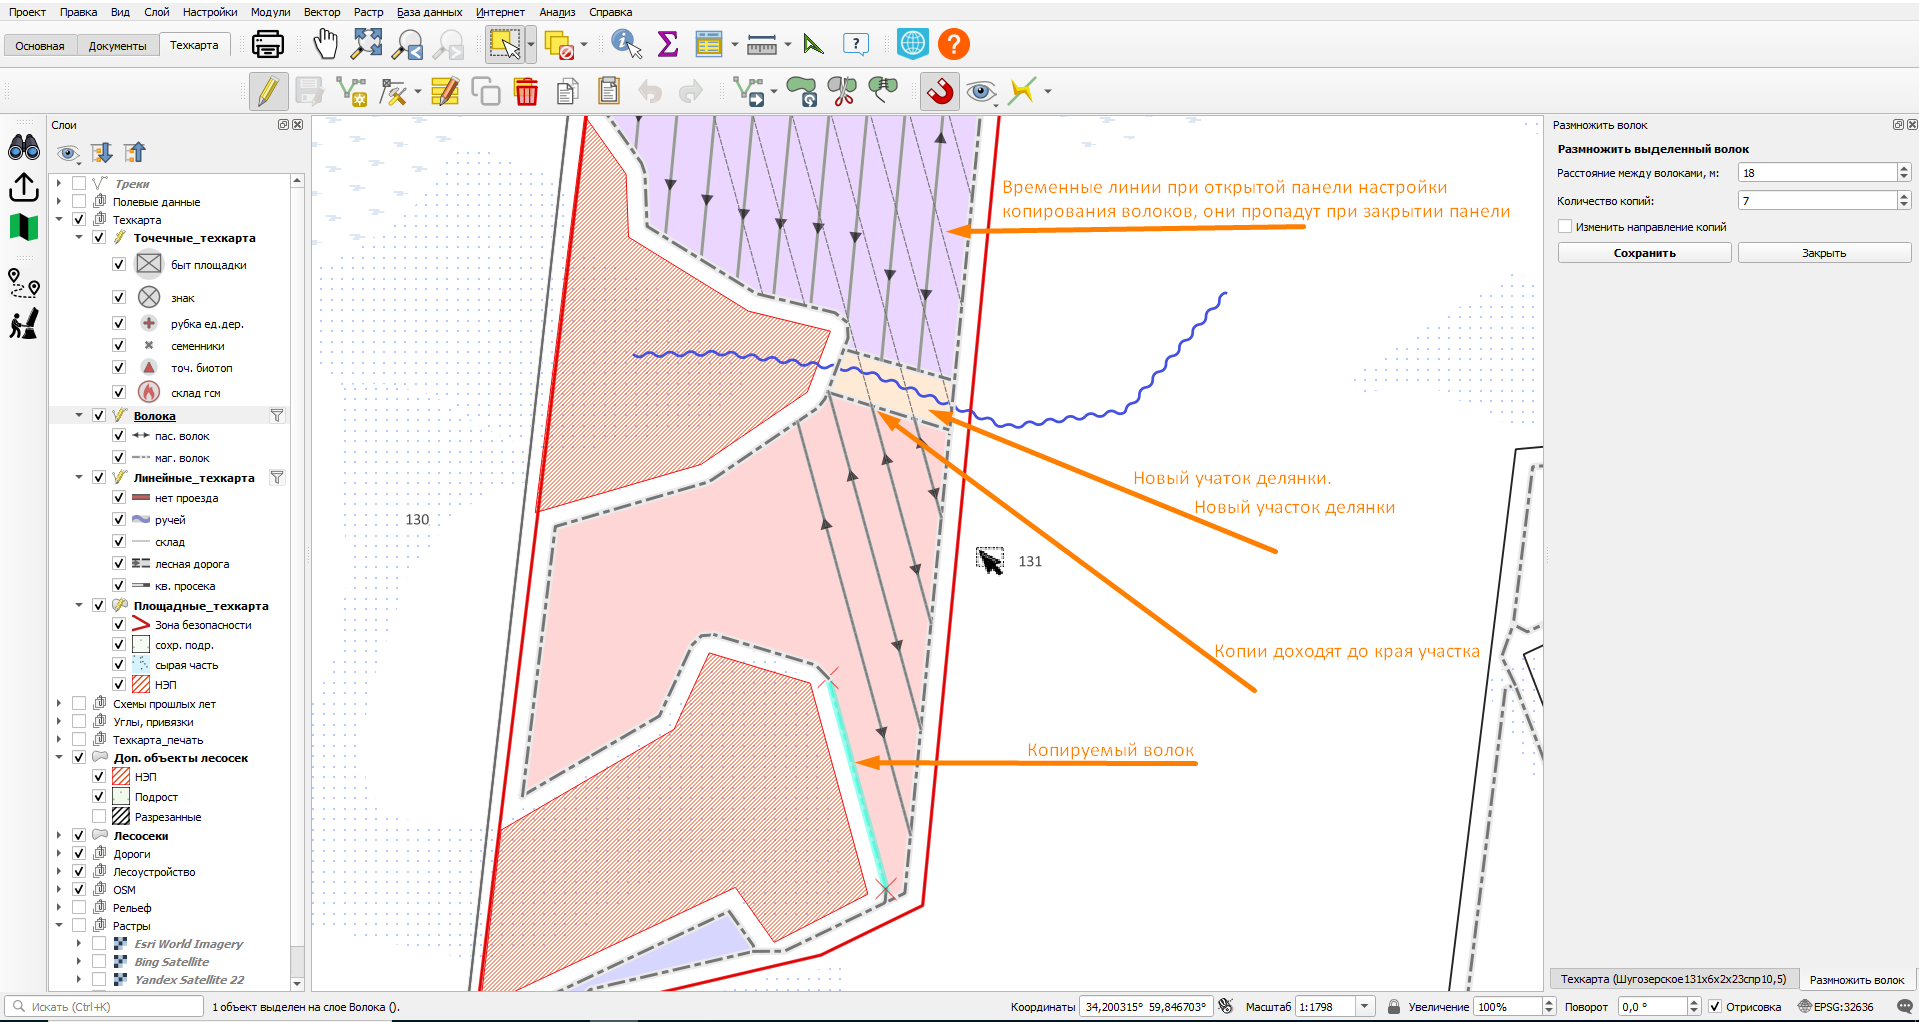Click the Expand All layers icon
The image size is (1919, 1022).
[102, 152]
